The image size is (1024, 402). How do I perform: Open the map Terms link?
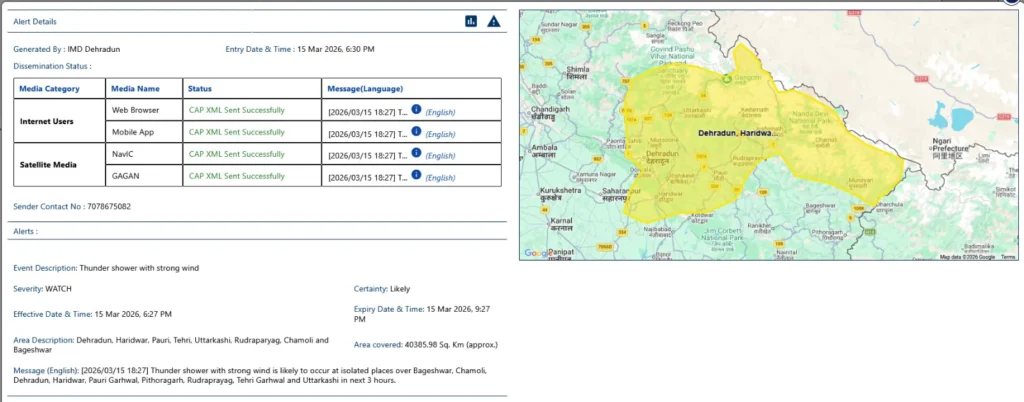(1008, 257)
